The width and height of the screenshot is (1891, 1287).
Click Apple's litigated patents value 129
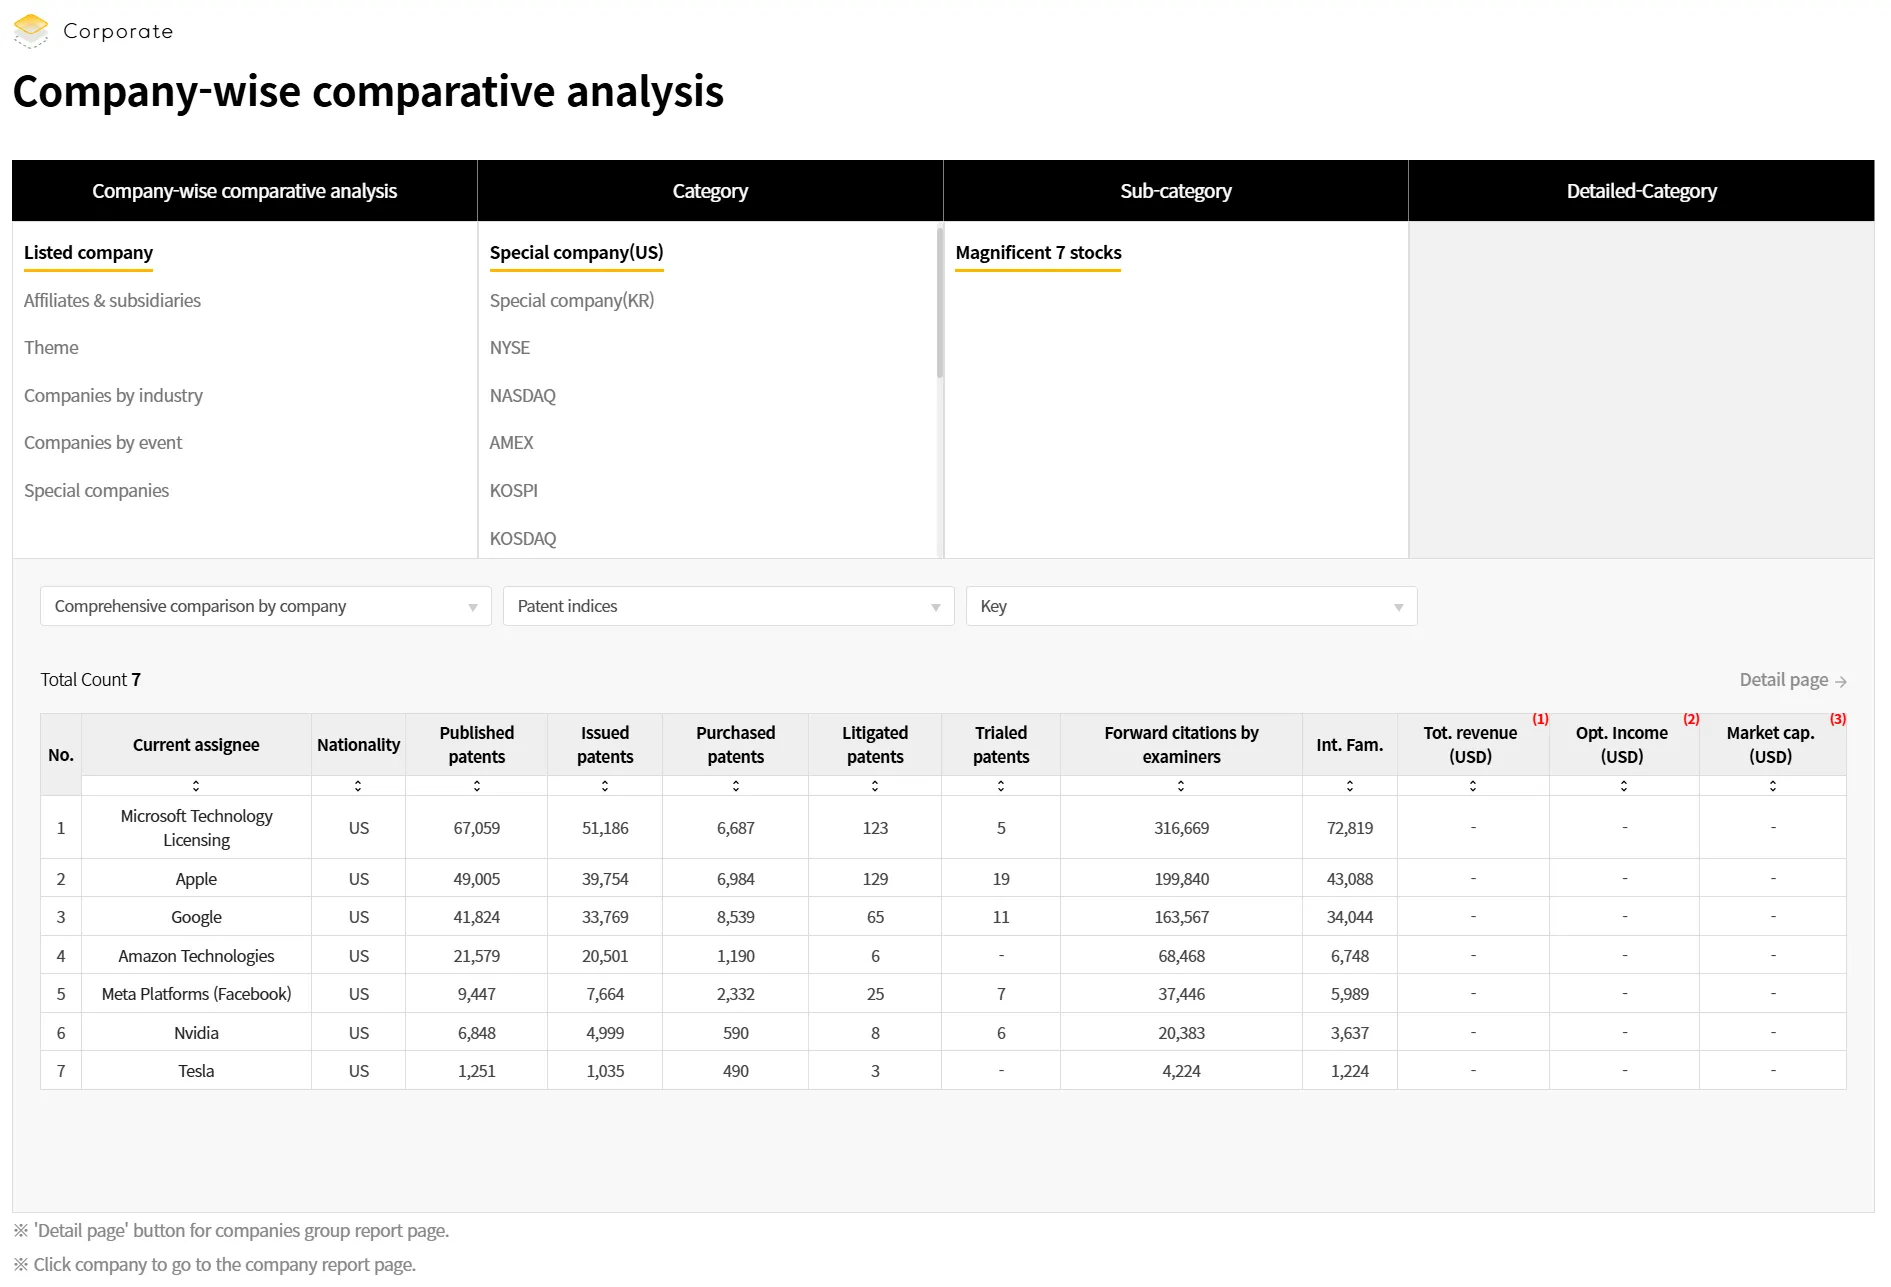click(x=875, y=879)
